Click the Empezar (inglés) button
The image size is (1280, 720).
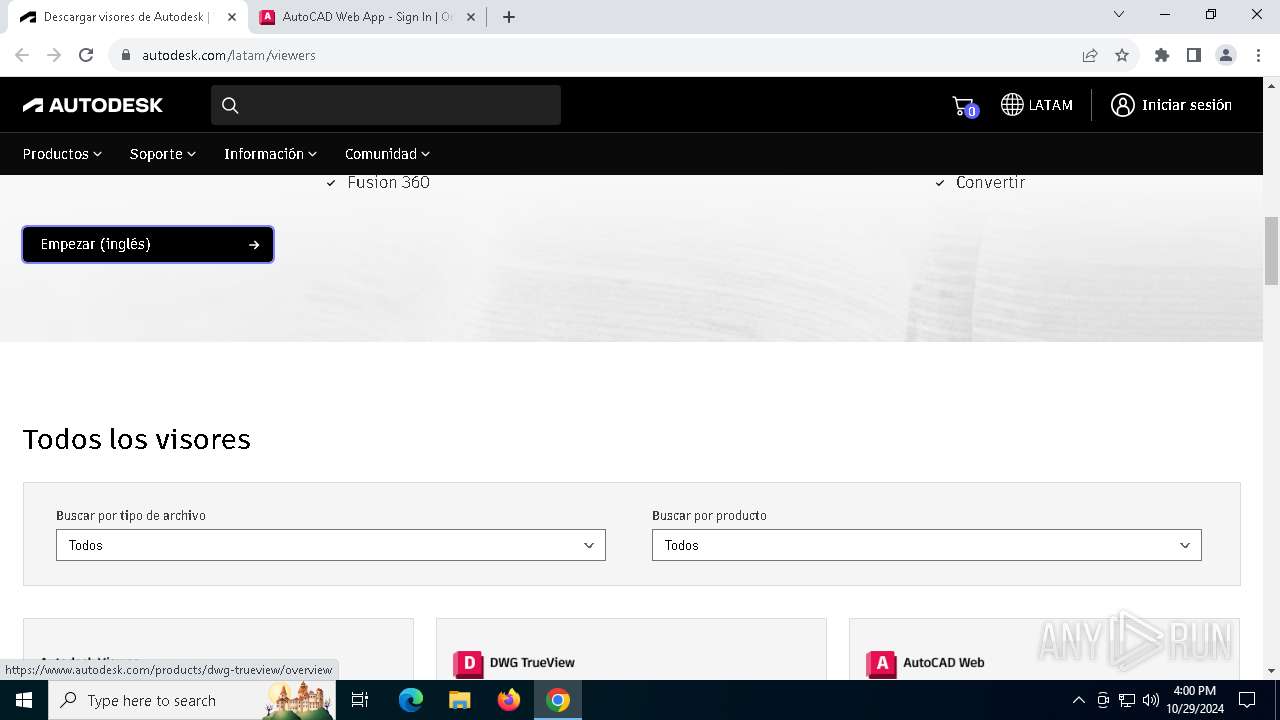point(148,244)
